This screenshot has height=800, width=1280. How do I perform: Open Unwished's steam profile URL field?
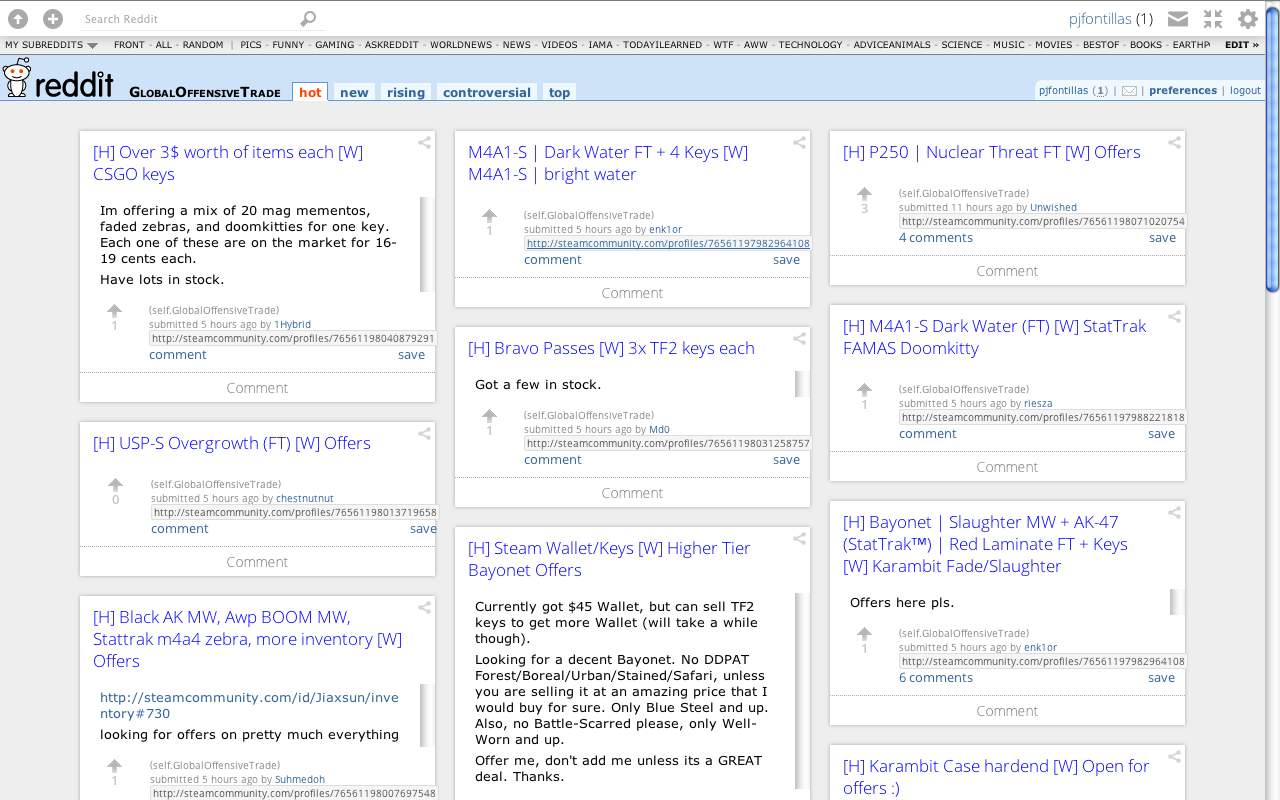click(x=1041, y=222)
